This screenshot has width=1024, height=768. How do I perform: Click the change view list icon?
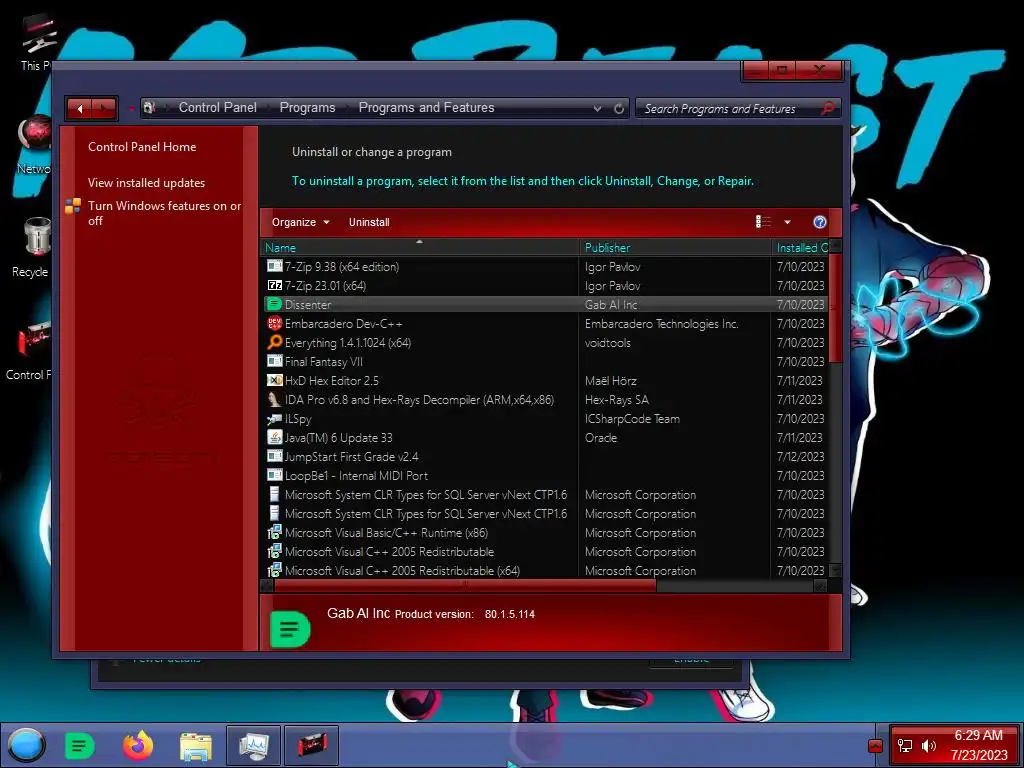pos(763,222)
